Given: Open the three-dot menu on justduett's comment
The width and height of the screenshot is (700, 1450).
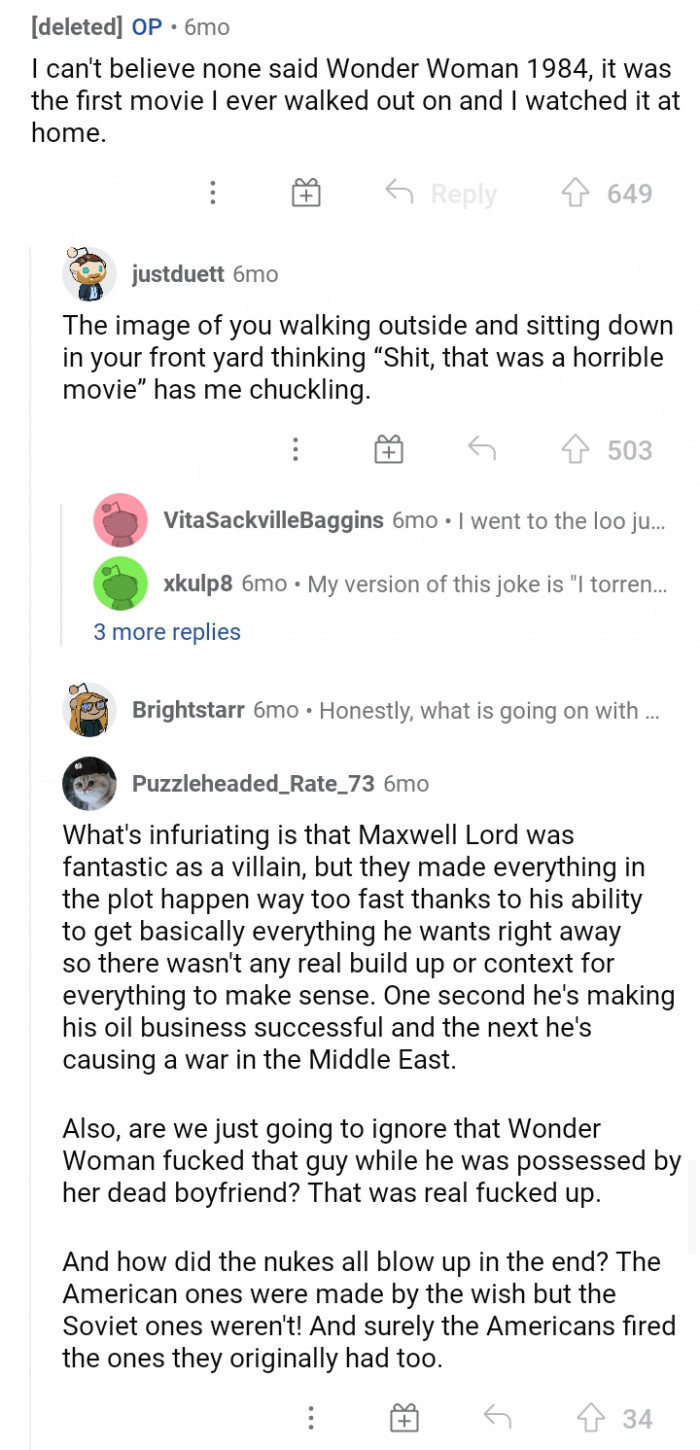Looking at the screenshot, I should pos(295,449).
